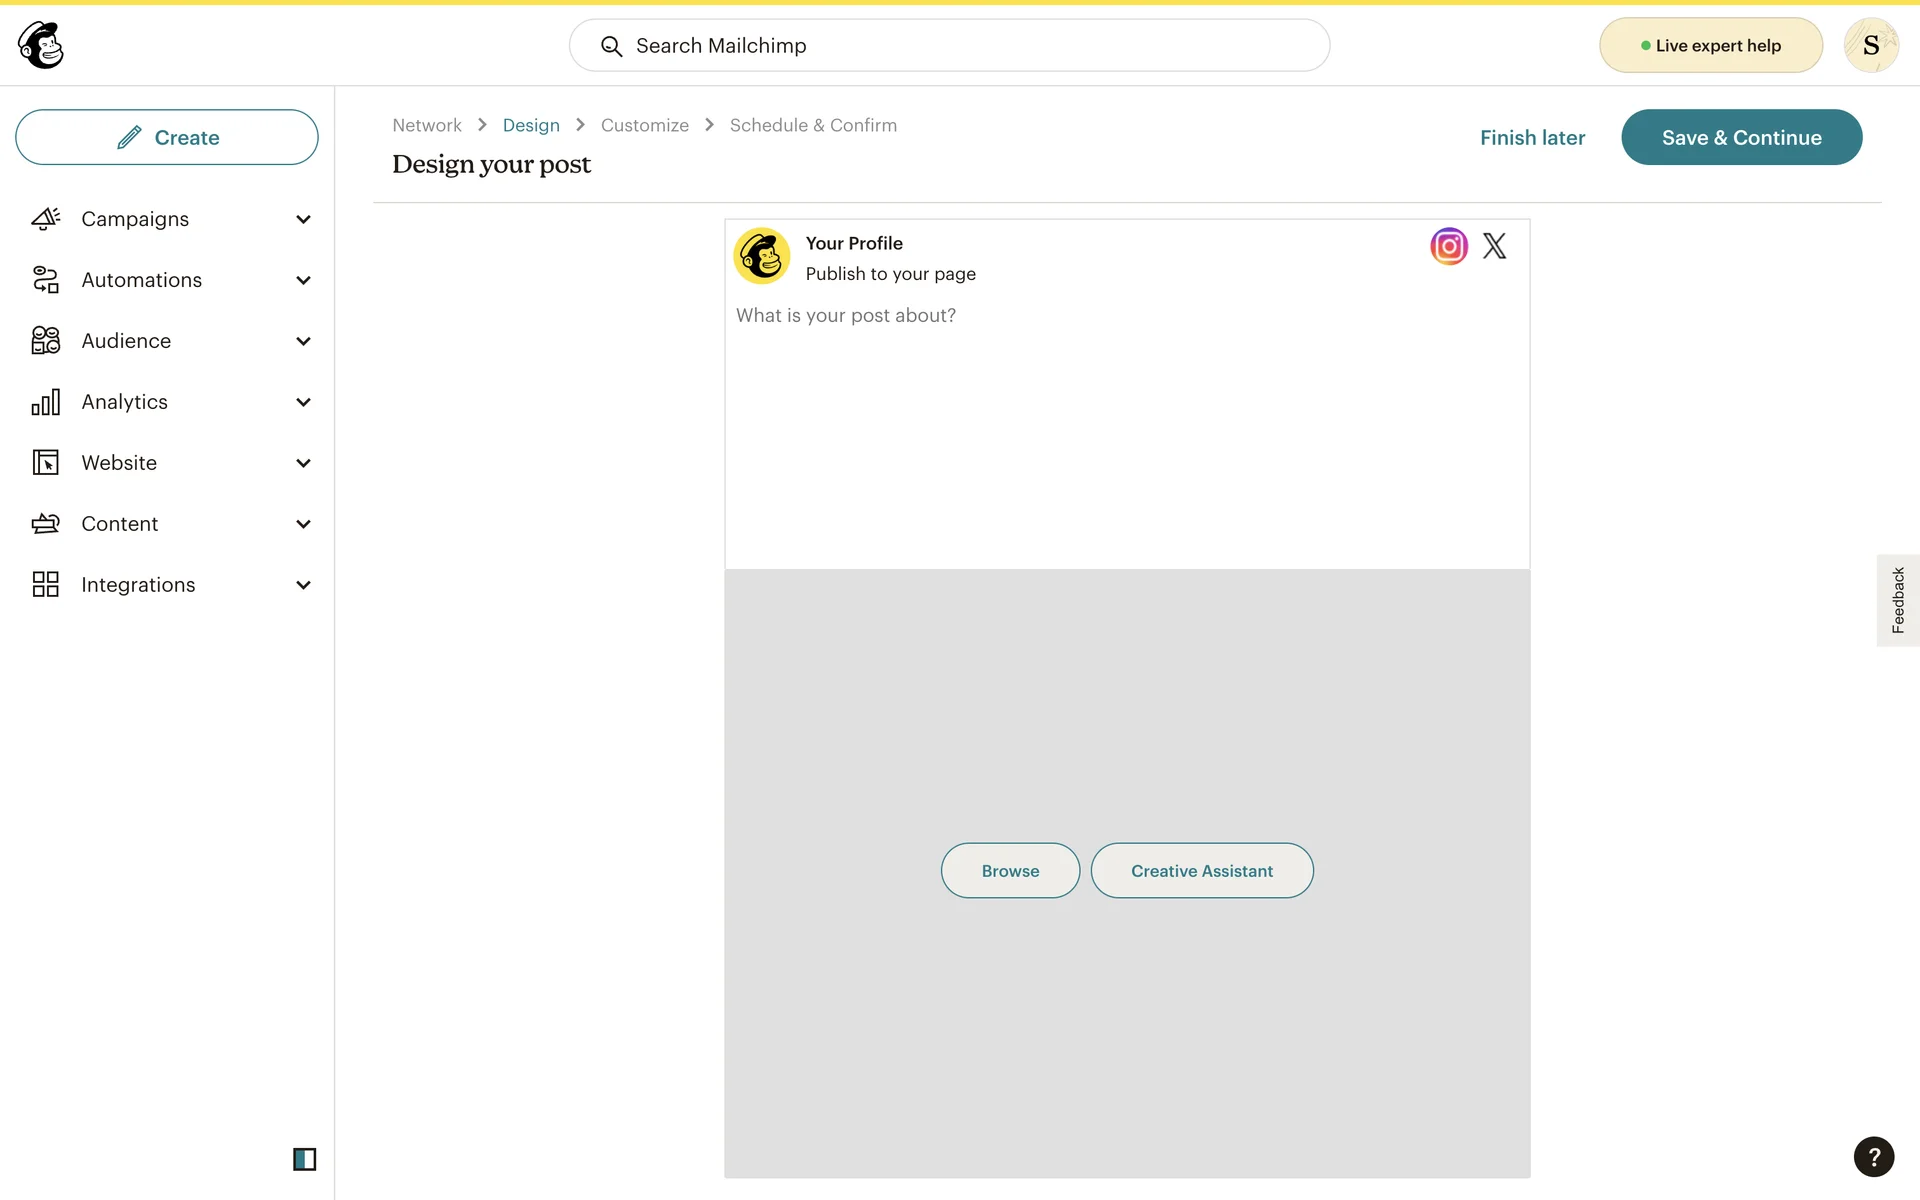Open the help question mark icon

click(1873, 1157)
